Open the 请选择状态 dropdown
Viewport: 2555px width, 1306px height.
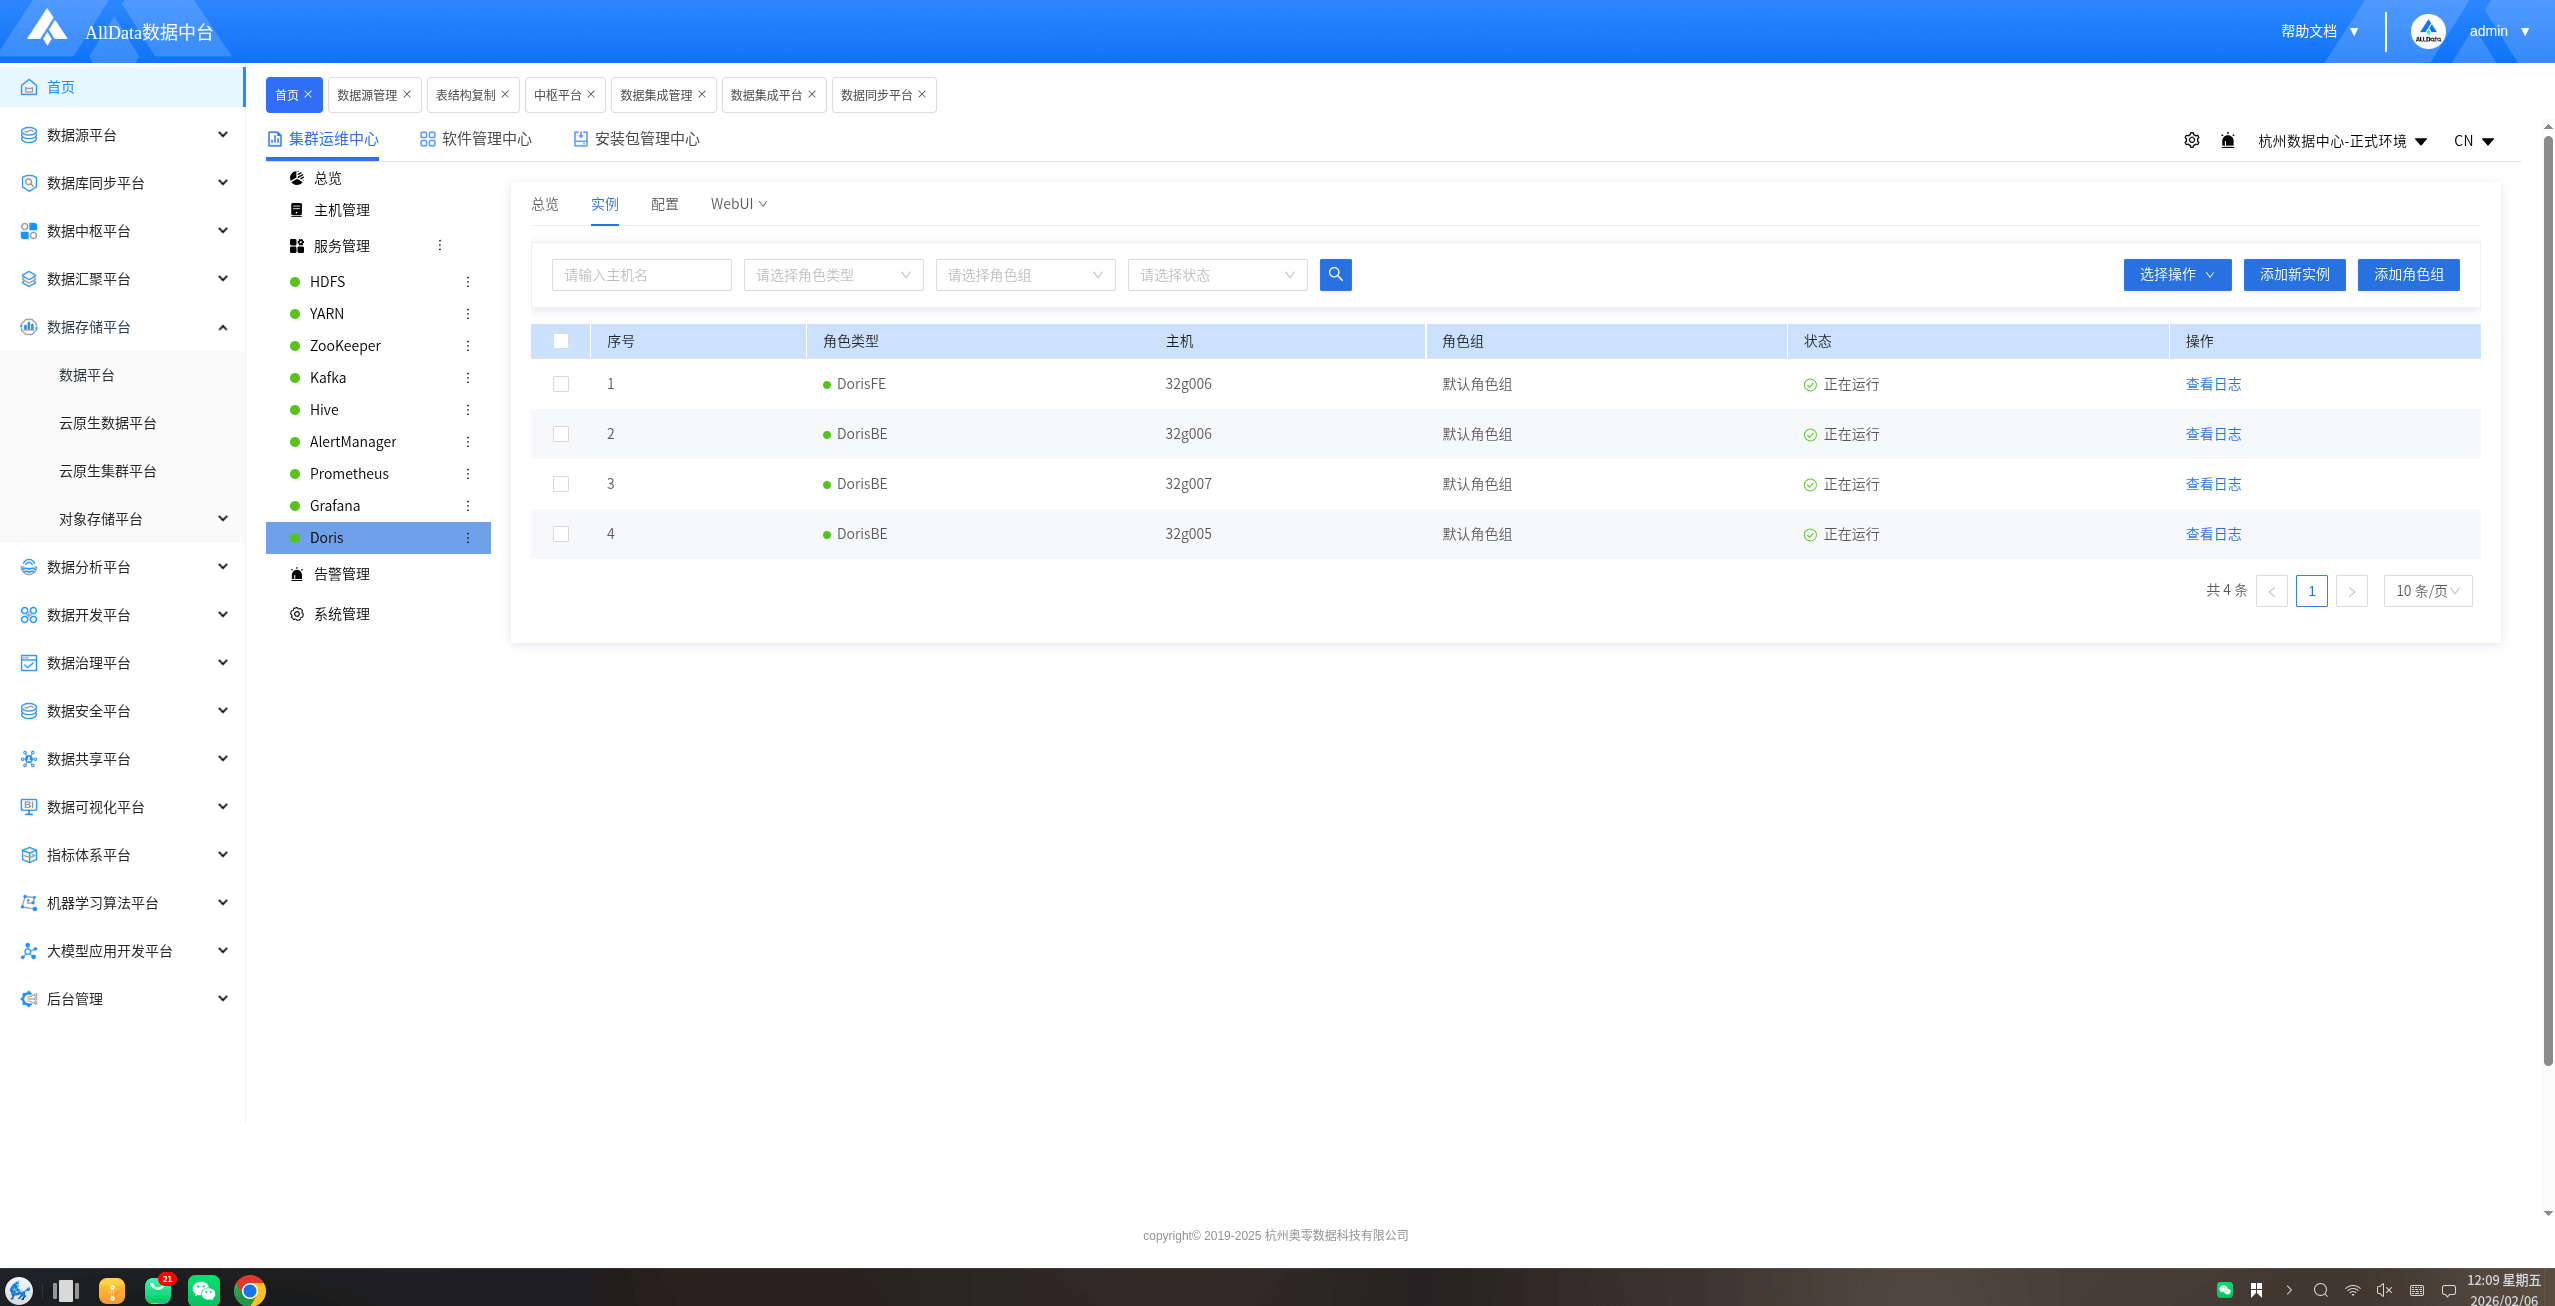(1217, 275)
